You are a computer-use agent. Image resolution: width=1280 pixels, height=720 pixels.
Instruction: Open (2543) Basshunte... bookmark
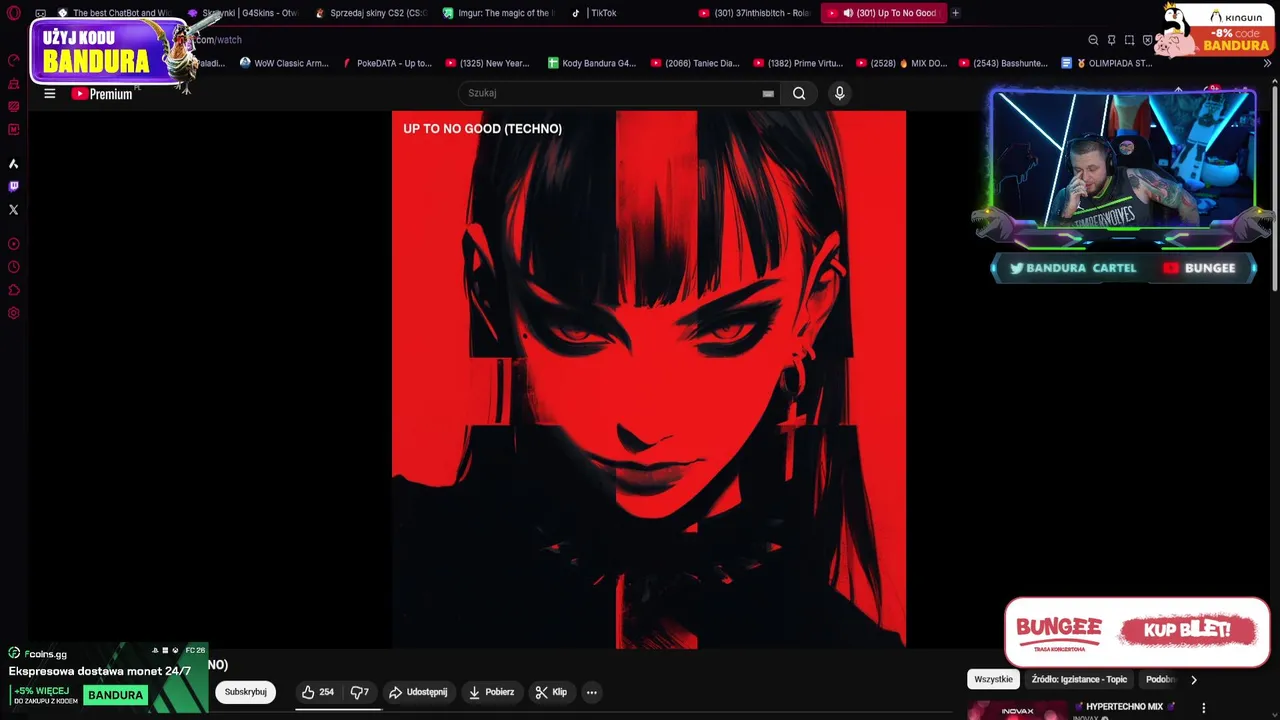(x=1003, y=63)
